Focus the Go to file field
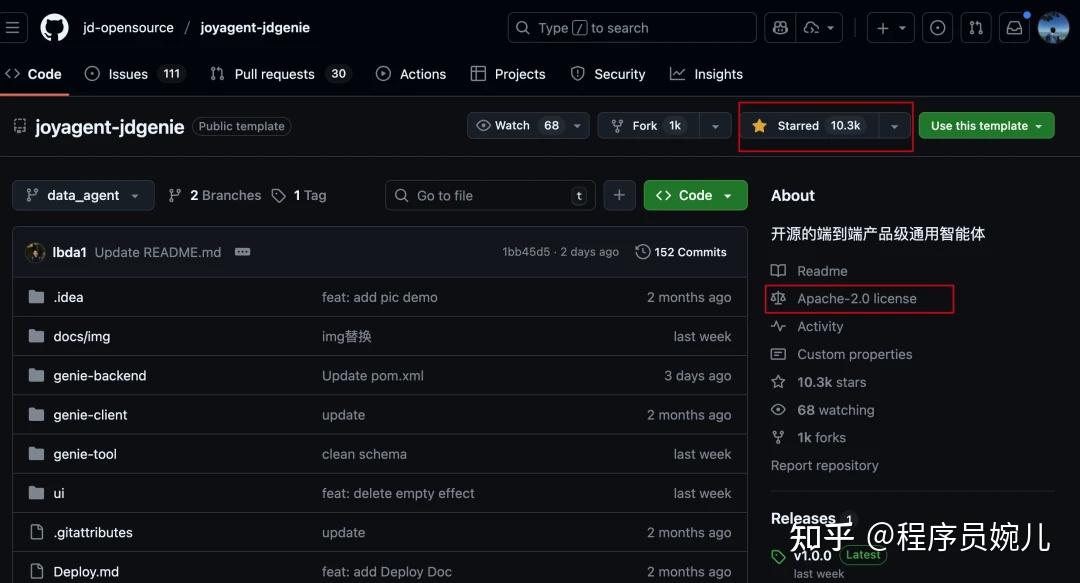Screen dimensions: 1080x583 490,196
